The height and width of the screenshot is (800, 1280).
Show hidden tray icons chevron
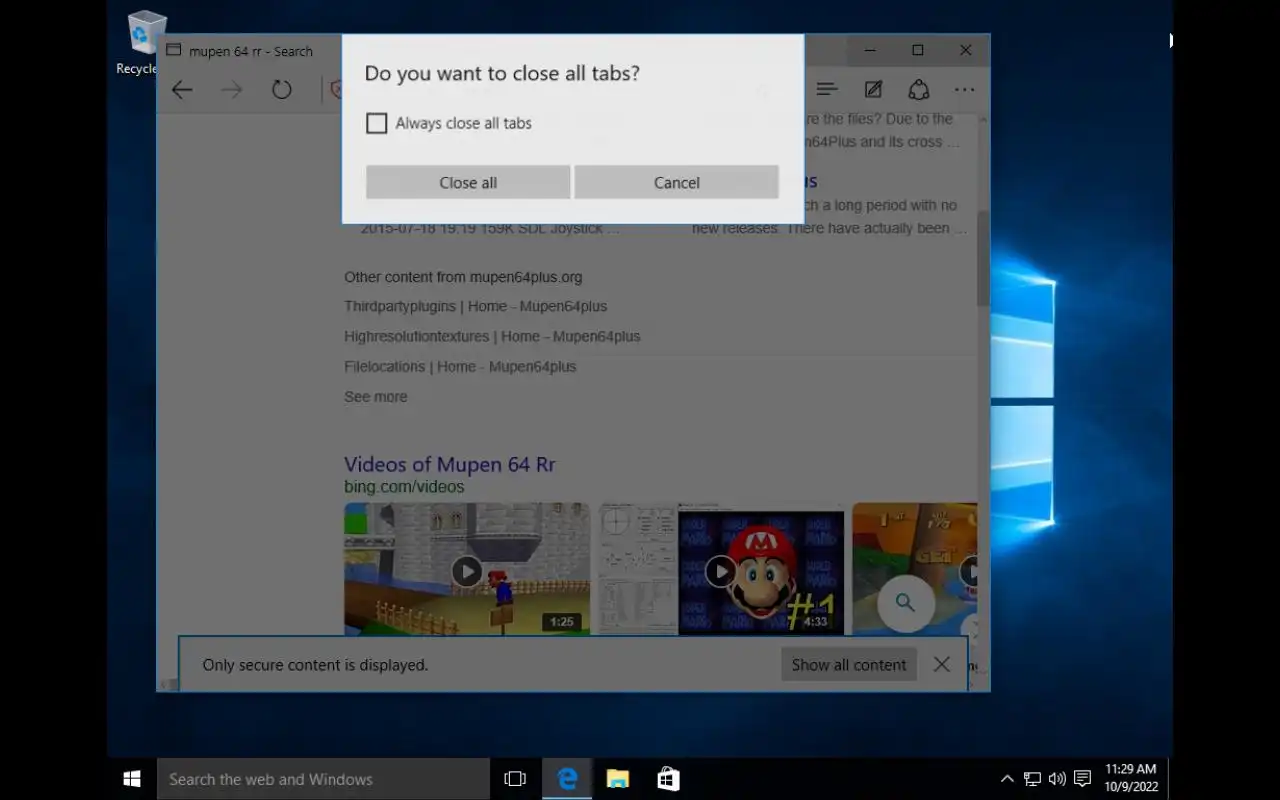[x=1007, y=779]
